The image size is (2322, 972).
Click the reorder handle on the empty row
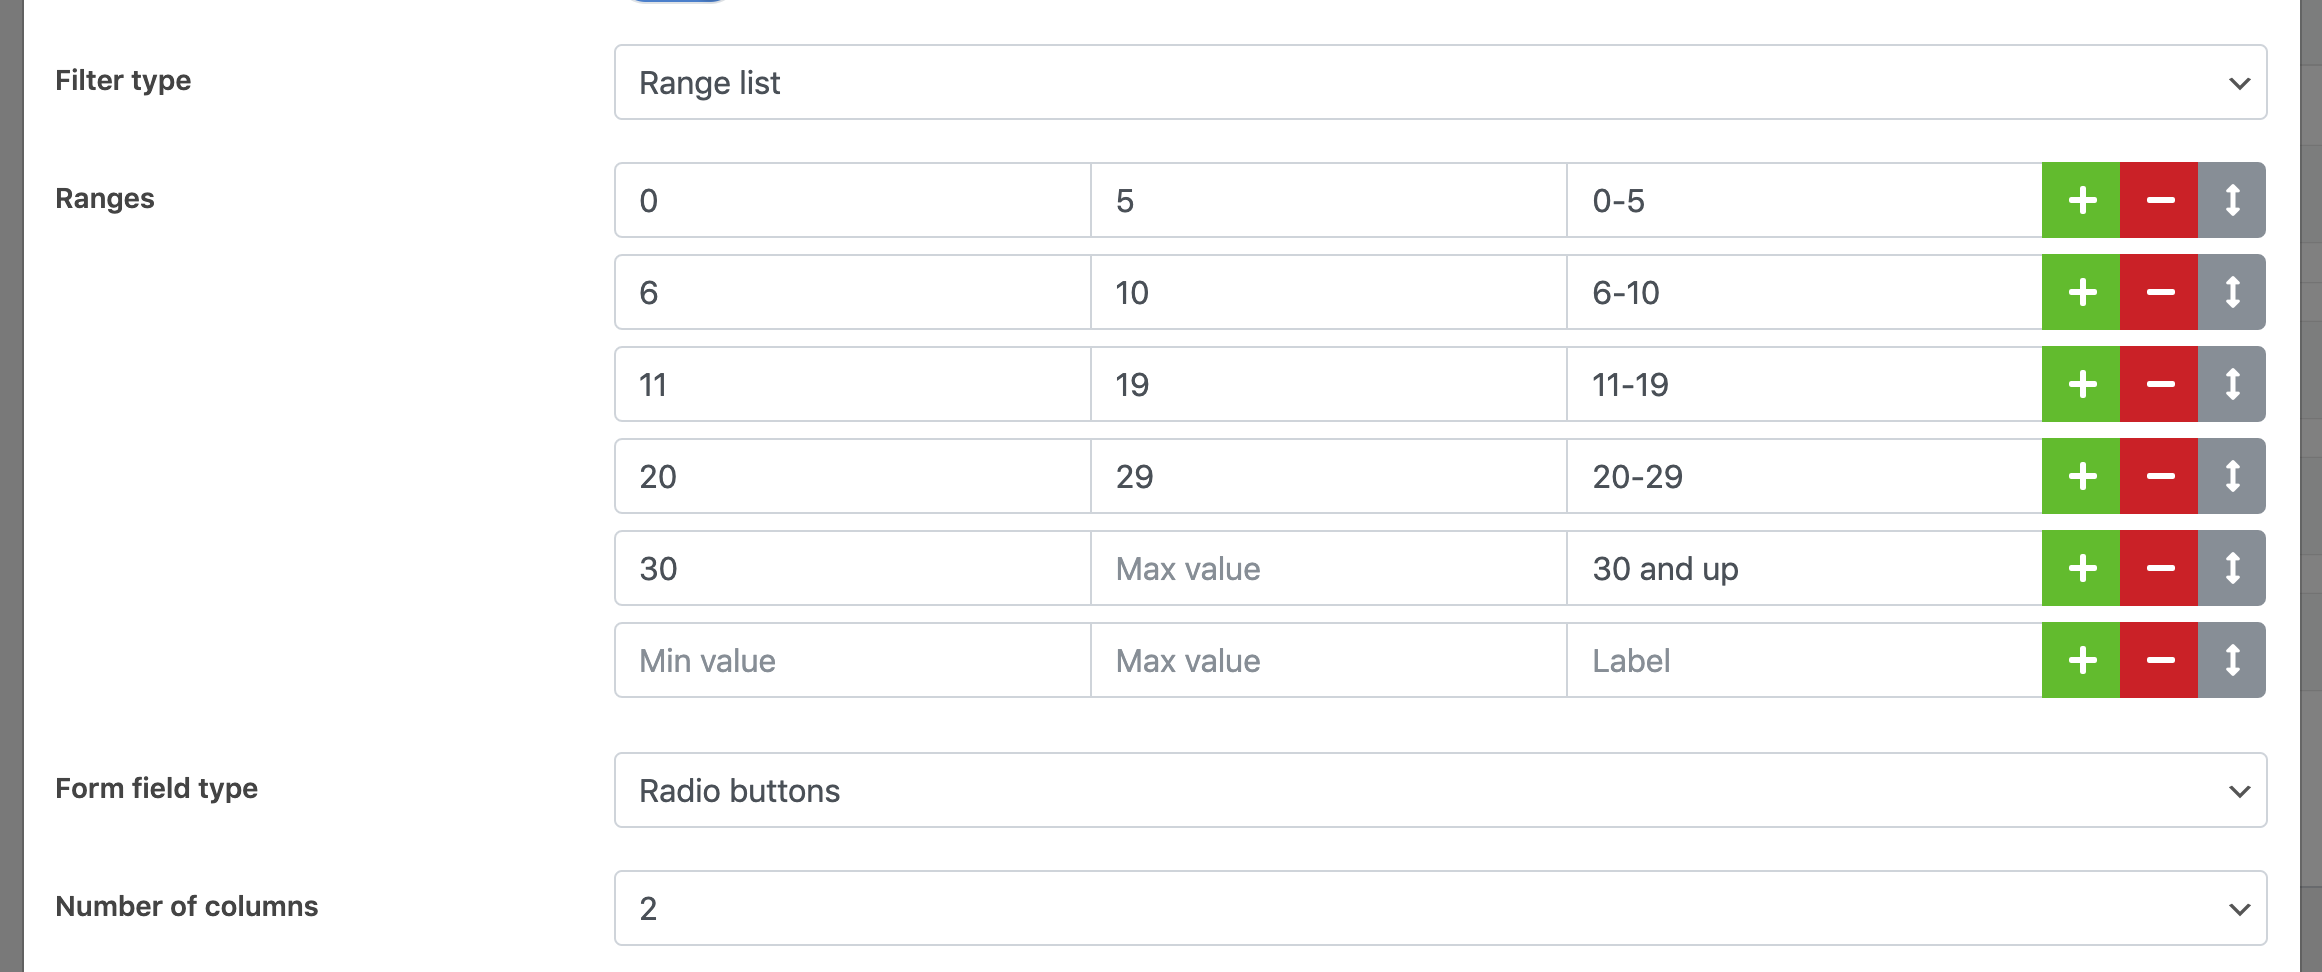pyautogui.click(x=2232, y=660)
